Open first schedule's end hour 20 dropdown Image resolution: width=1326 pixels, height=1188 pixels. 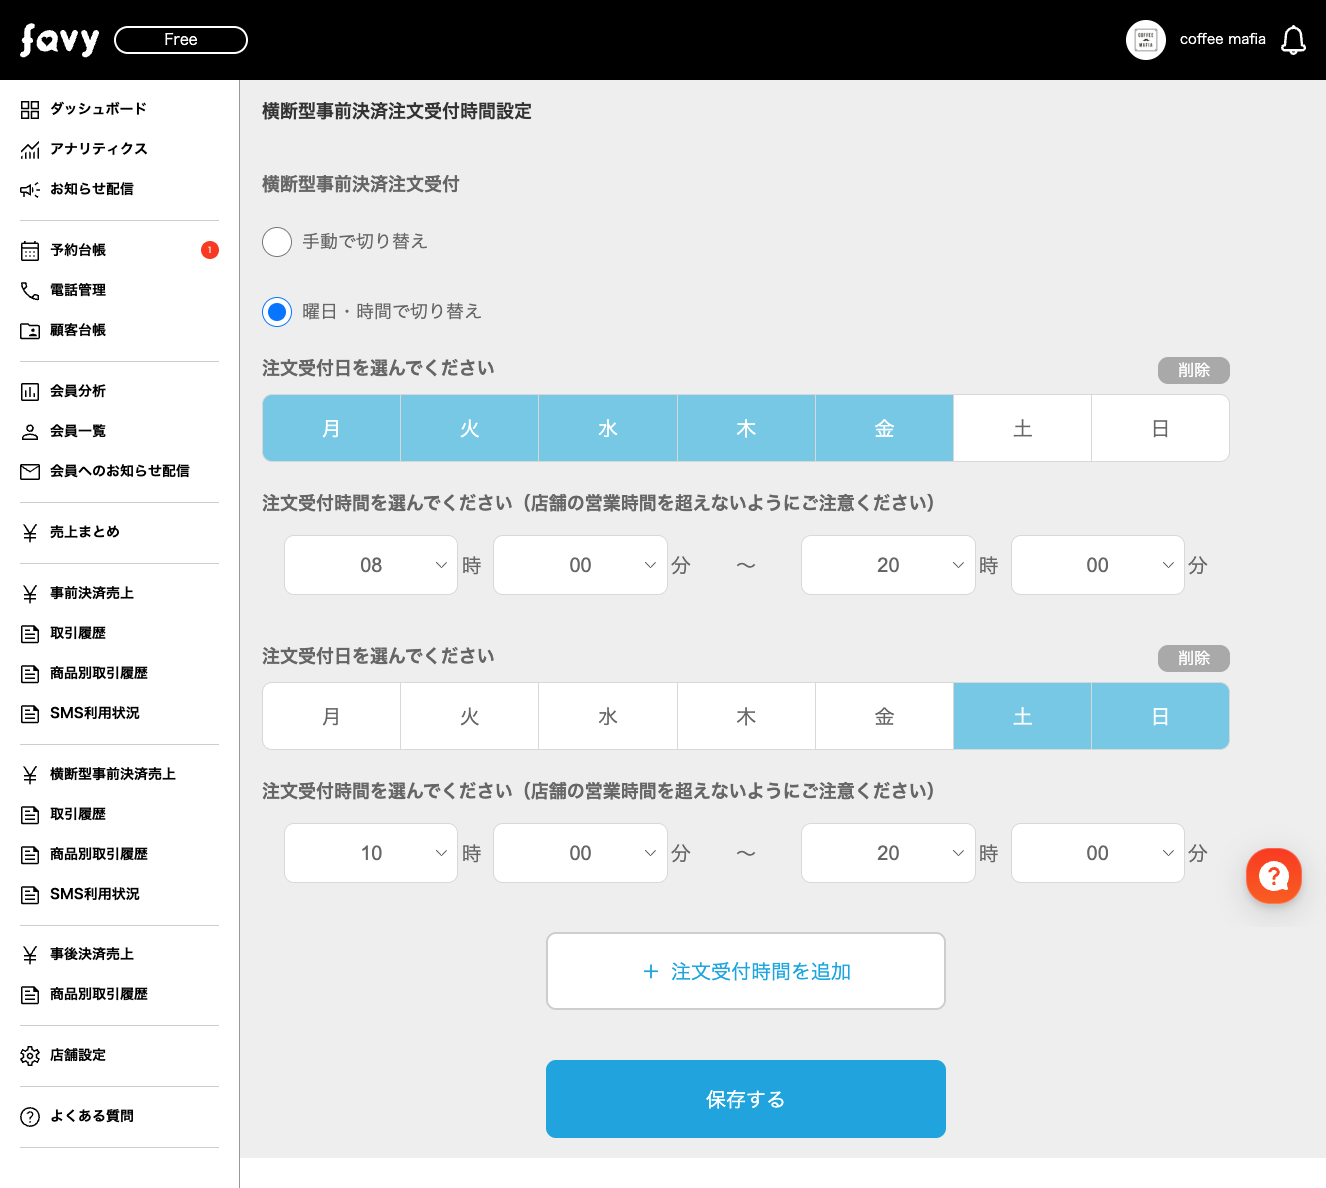point(888,565)
